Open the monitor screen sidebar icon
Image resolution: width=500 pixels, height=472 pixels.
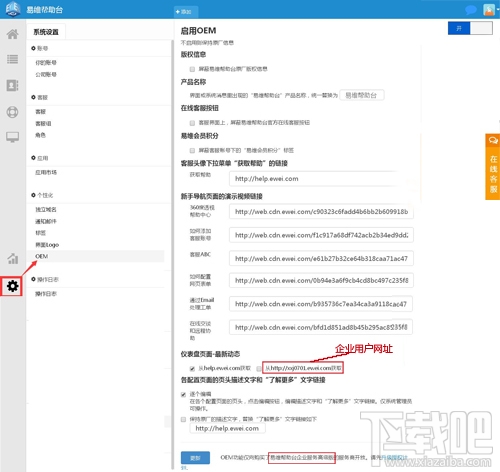[13, 137]
